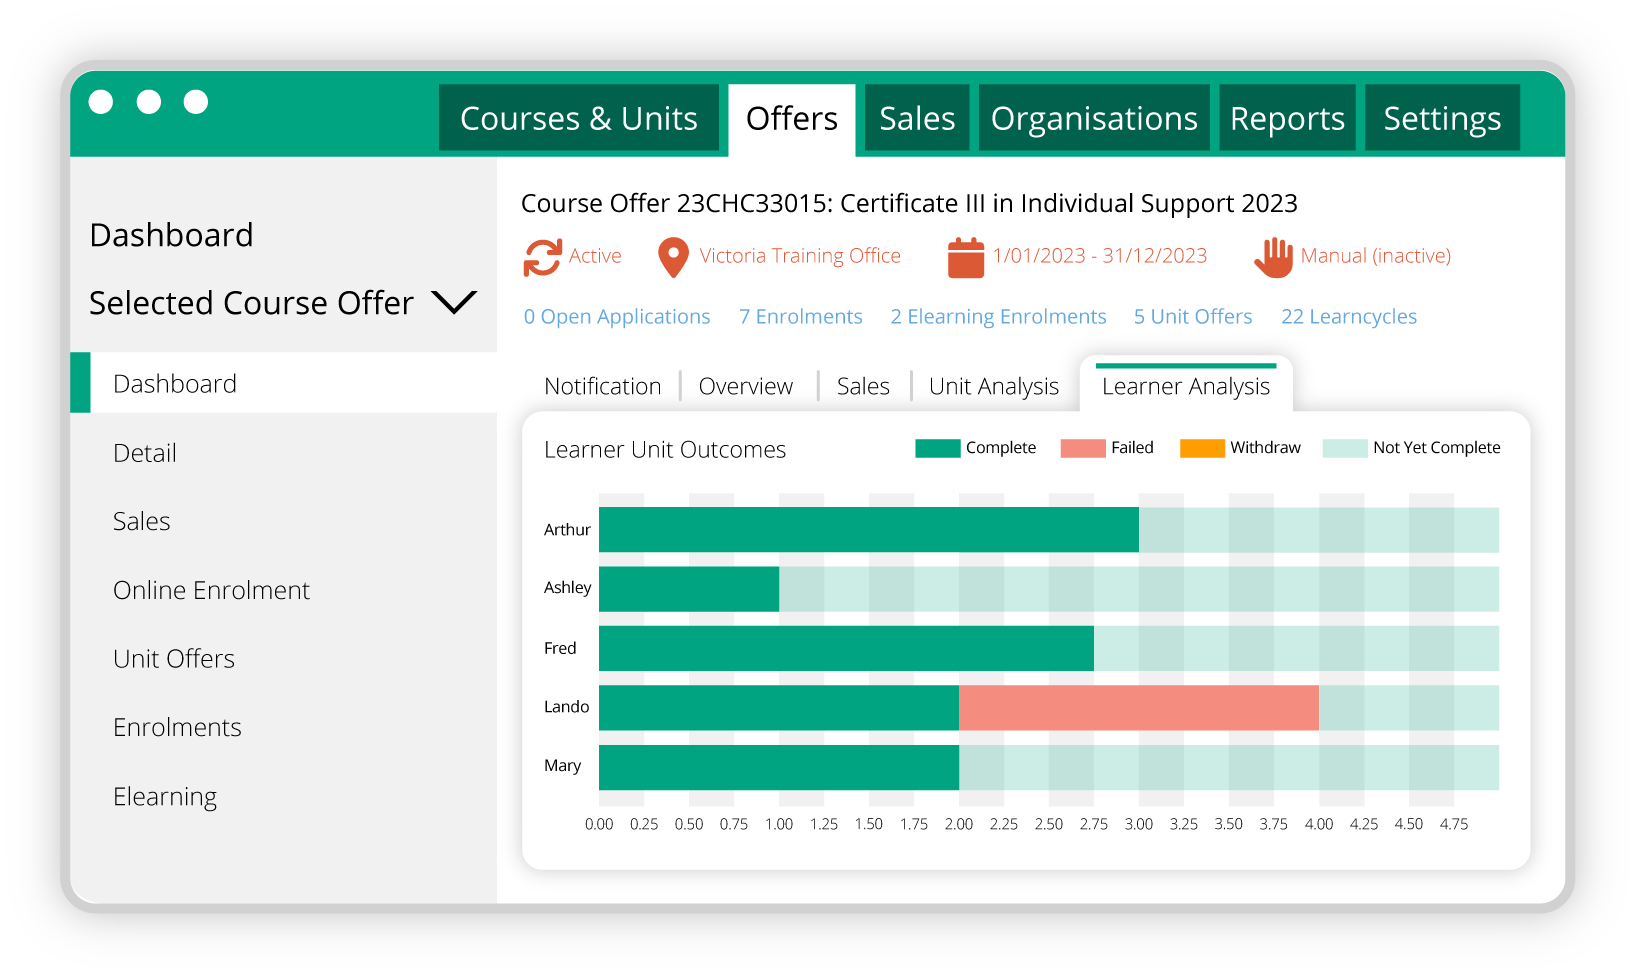
Task: Click the Fred row label
Action: tap(560, 648)
